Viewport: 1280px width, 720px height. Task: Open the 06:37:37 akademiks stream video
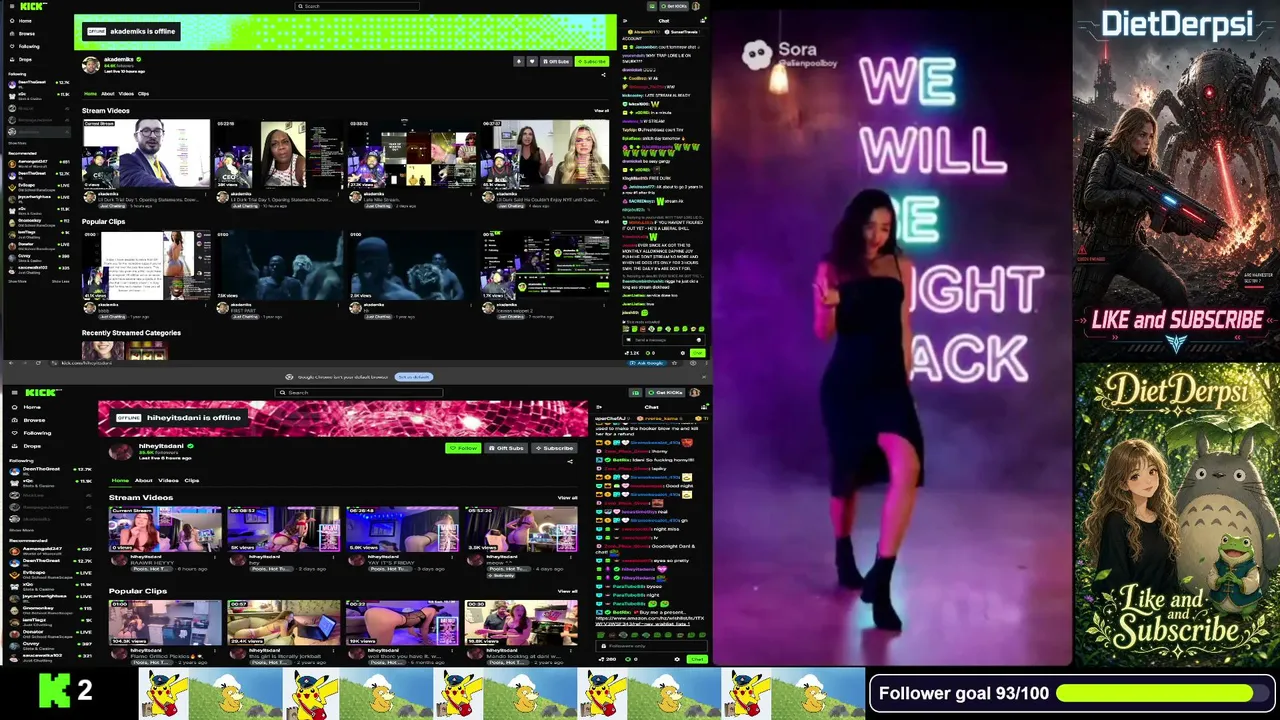click(x=545, y=153)
